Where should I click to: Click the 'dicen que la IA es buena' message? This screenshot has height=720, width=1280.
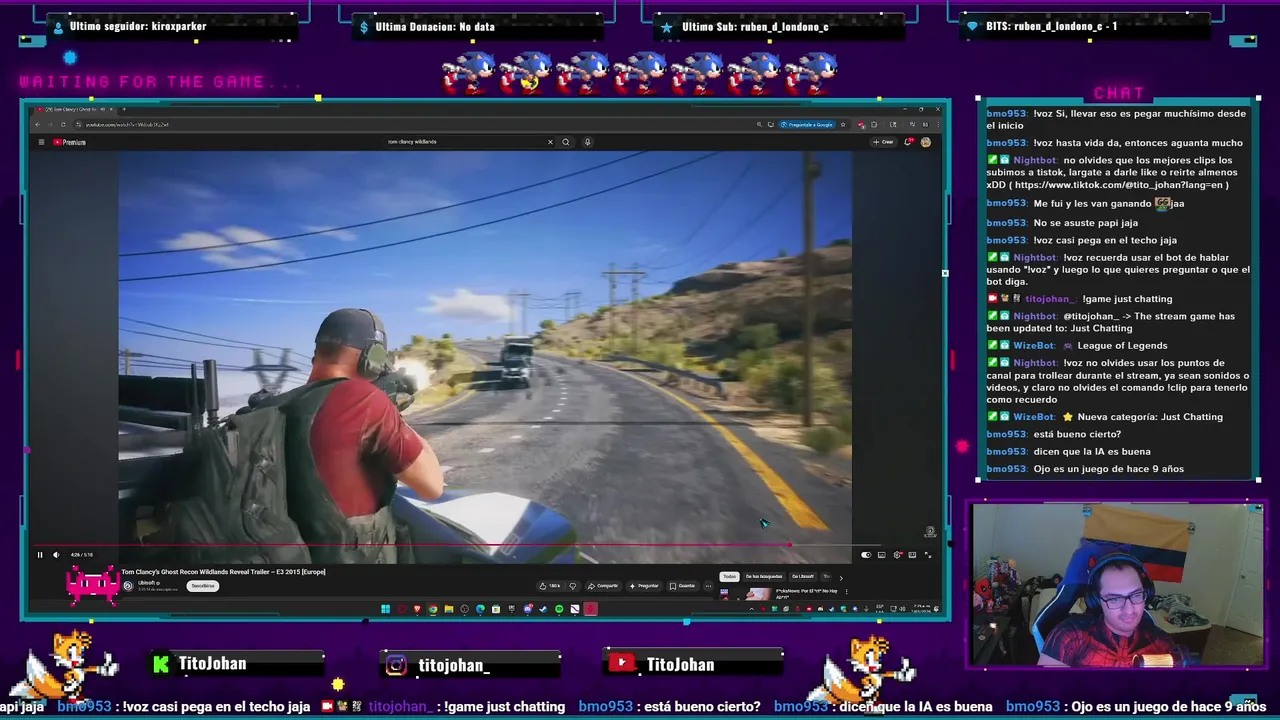point(1092,452)
